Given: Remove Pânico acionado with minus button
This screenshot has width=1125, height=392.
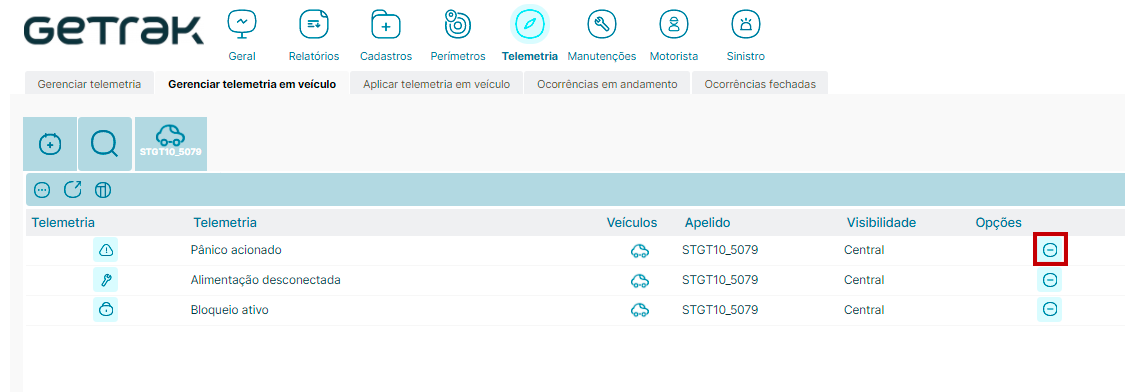Looking at the screenshot, I should click(x=1050, y=250).
